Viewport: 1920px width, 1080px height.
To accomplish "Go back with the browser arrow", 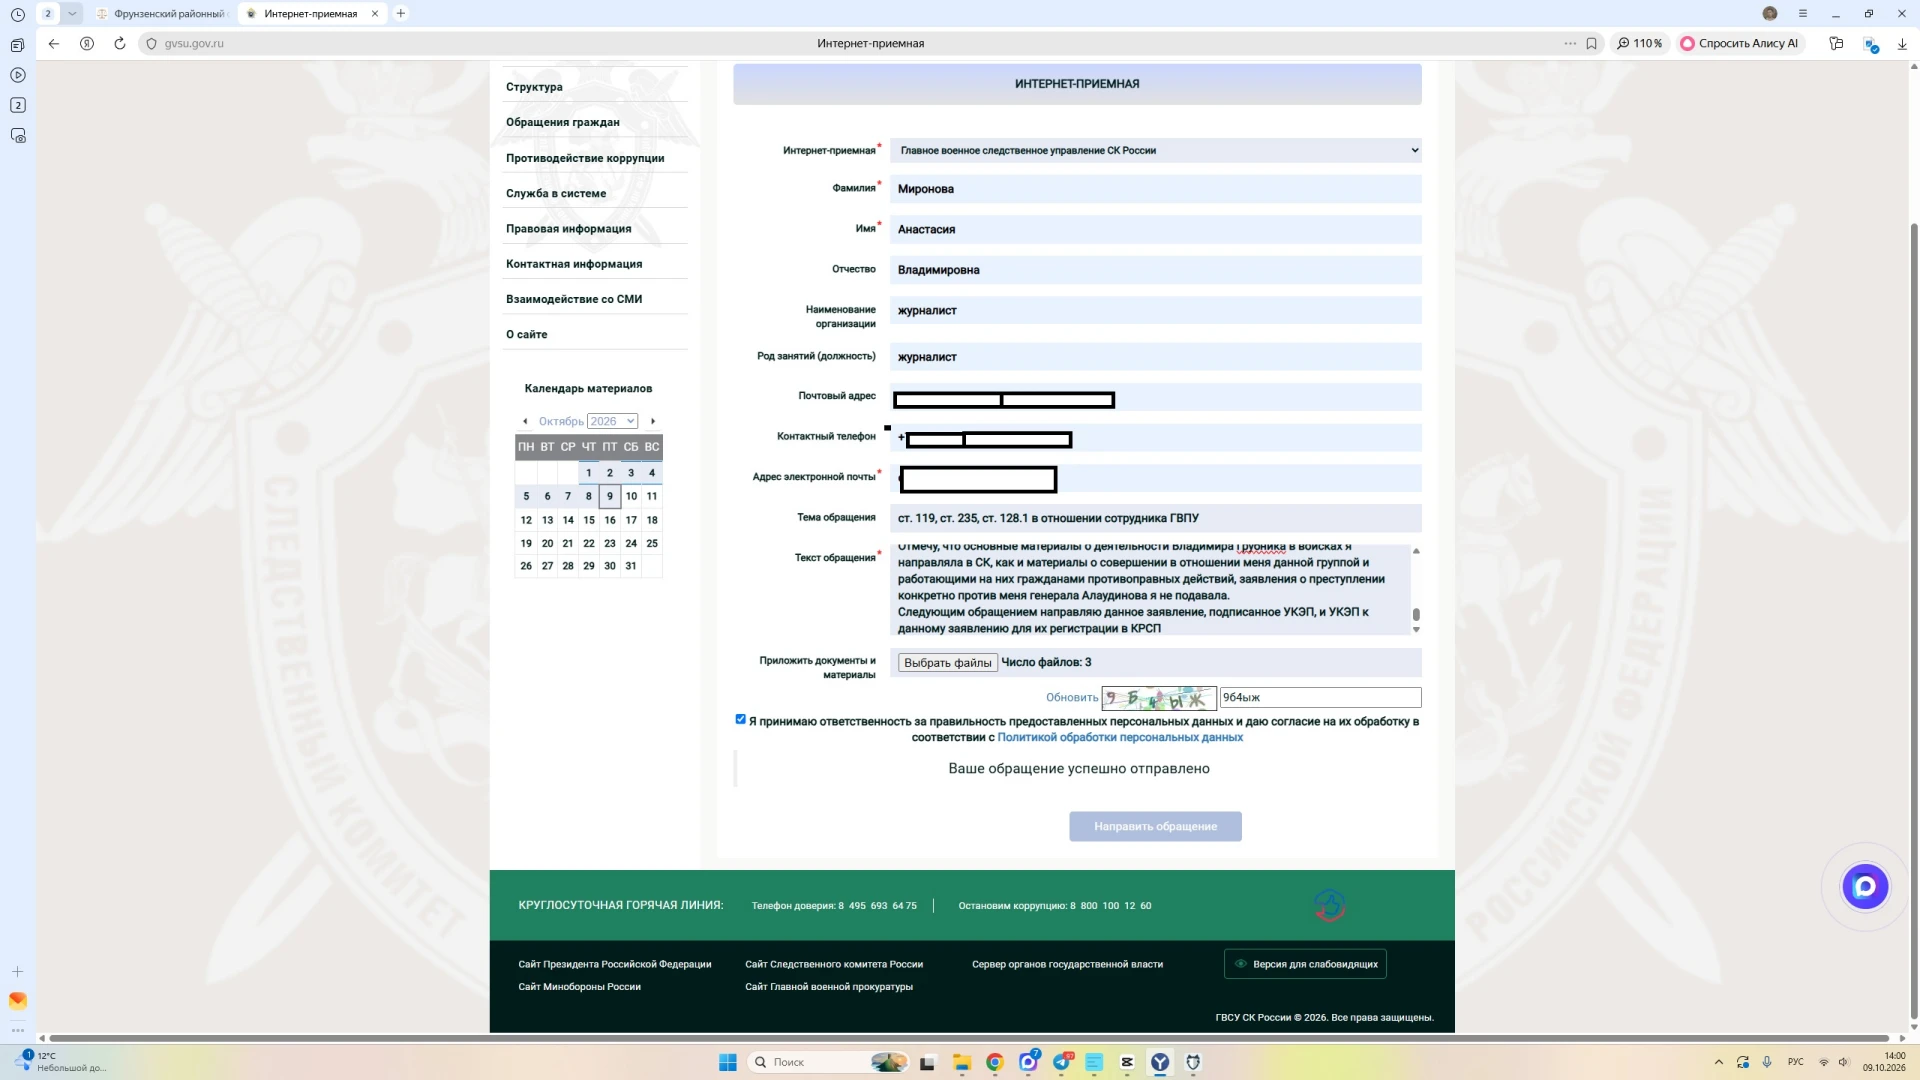I will pyautogui.click(x=54, y=43).
